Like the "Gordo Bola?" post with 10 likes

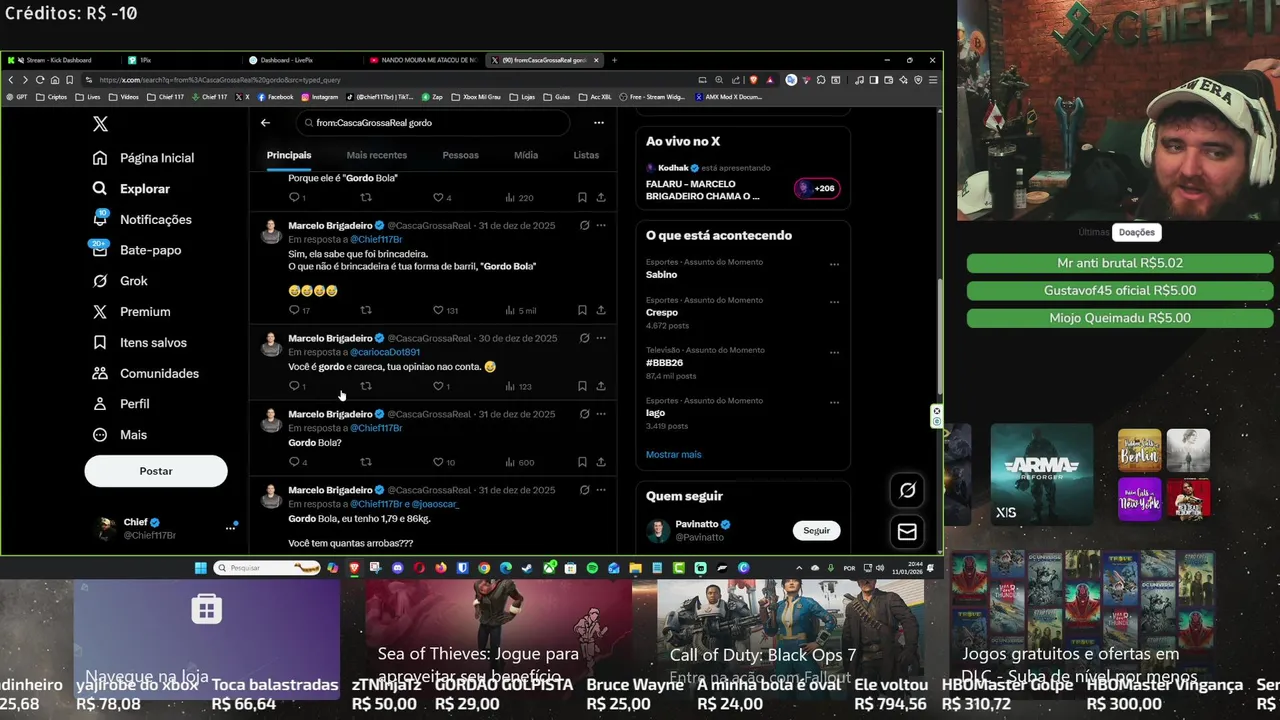click(x=444, y=462)
